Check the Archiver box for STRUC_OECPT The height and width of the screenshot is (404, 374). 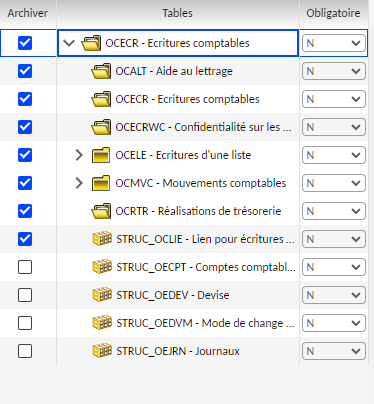click(x=25, y=267)
